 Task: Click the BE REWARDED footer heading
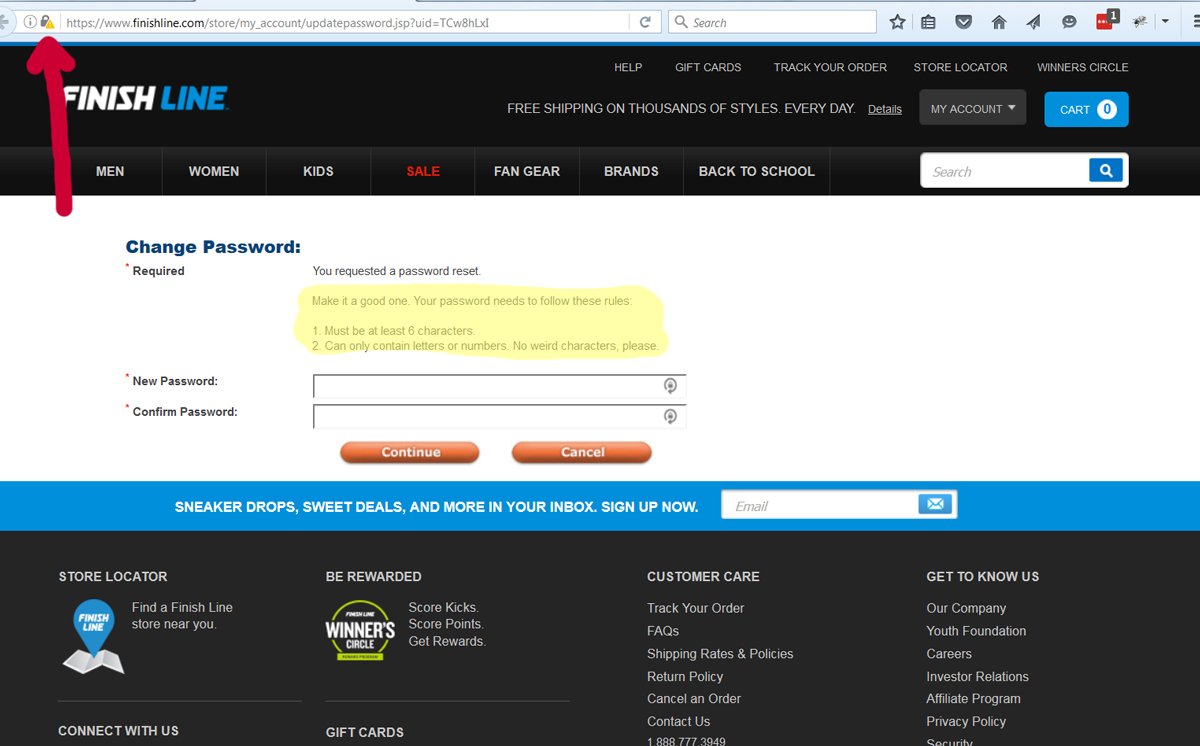pos(373,577)
